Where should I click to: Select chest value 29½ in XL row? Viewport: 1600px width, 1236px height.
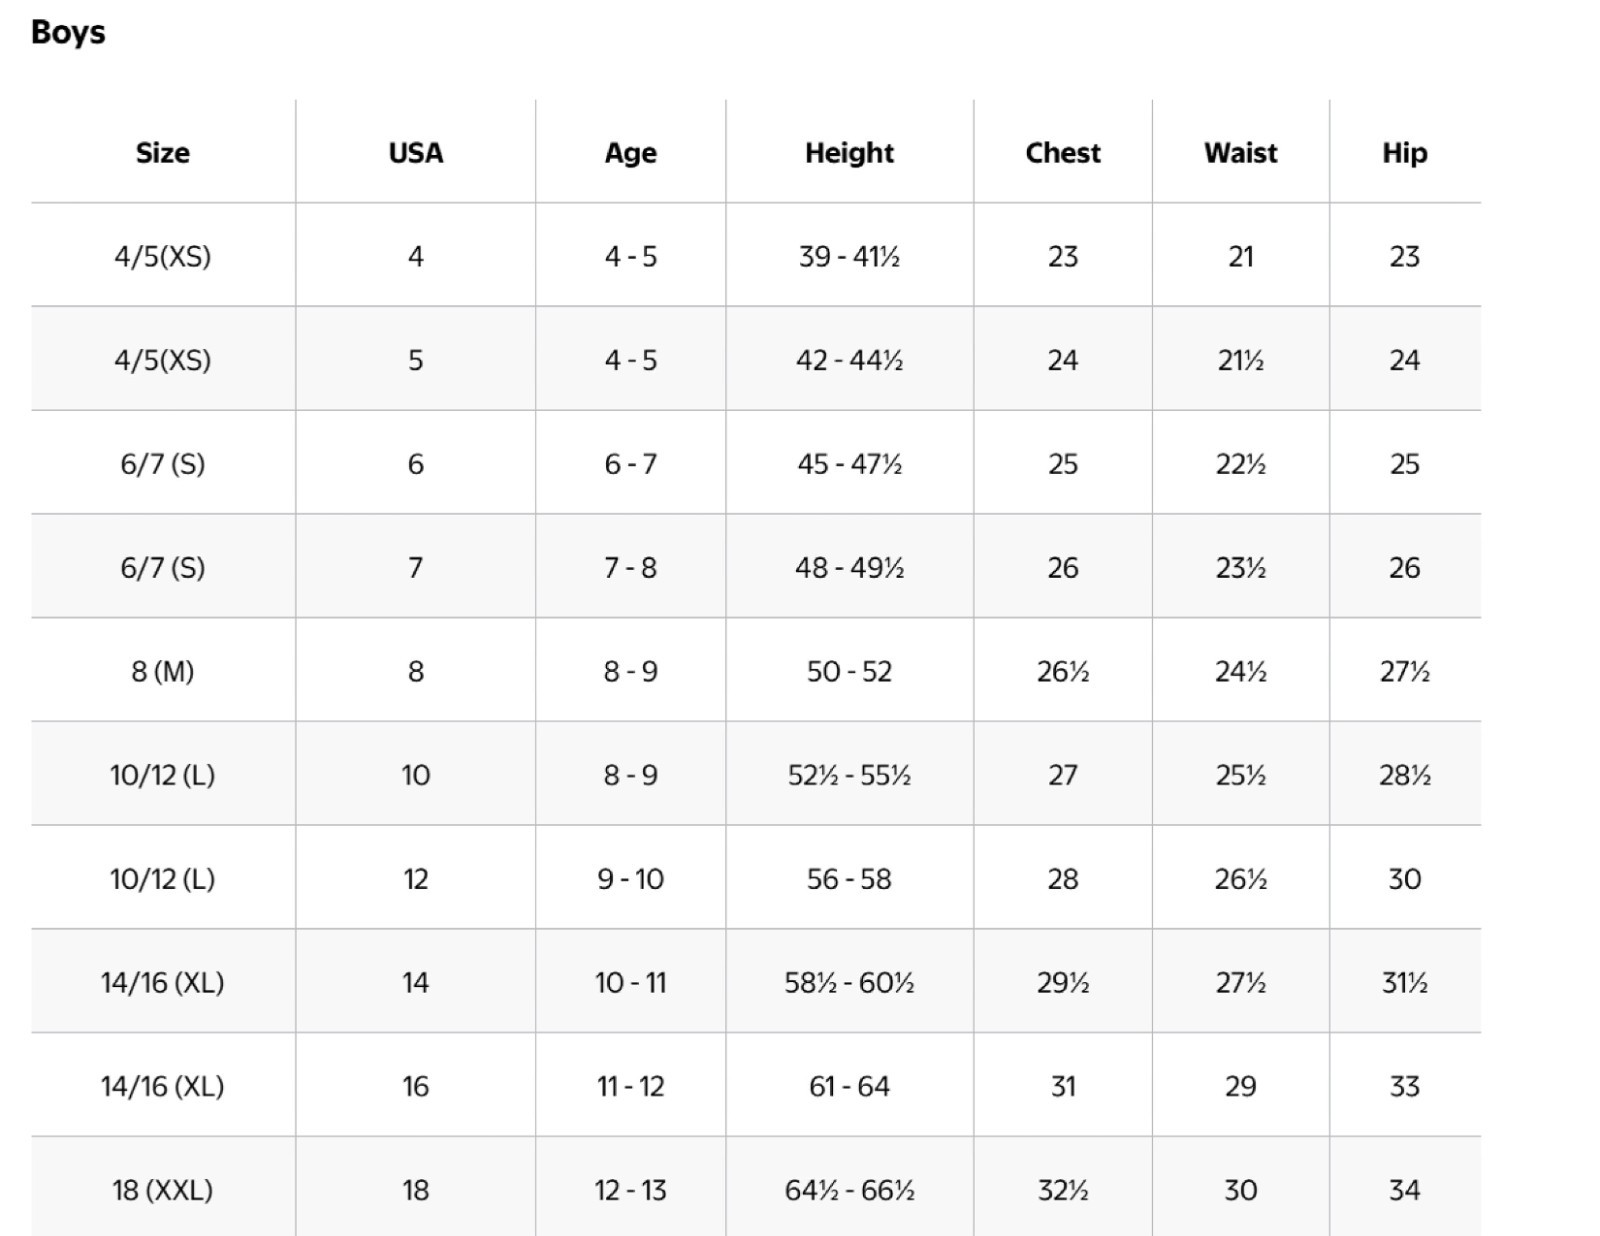pos(1062,983)
